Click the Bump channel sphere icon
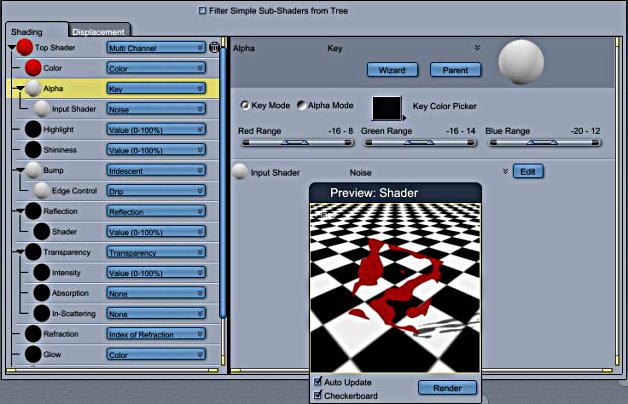628x404 pixels. [32, 171]
